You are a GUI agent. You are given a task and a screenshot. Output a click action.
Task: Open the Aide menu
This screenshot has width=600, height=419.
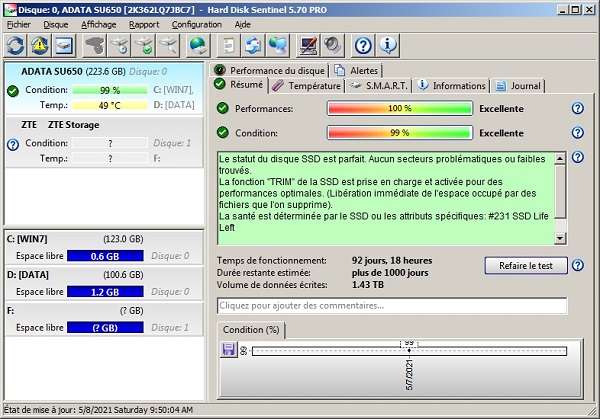click(242, 24)
